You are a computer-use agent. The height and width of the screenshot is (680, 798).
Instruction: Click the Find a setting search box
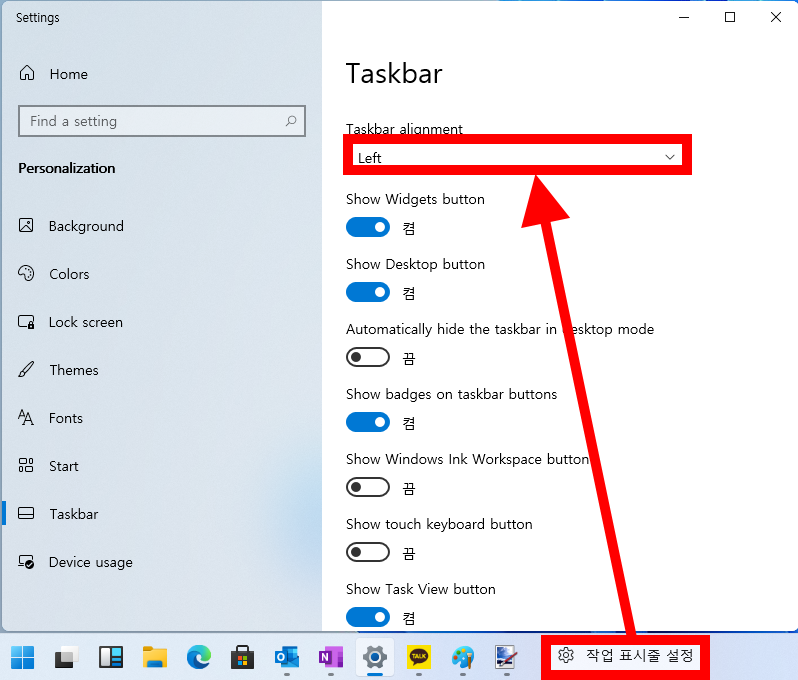pos(162,121)
